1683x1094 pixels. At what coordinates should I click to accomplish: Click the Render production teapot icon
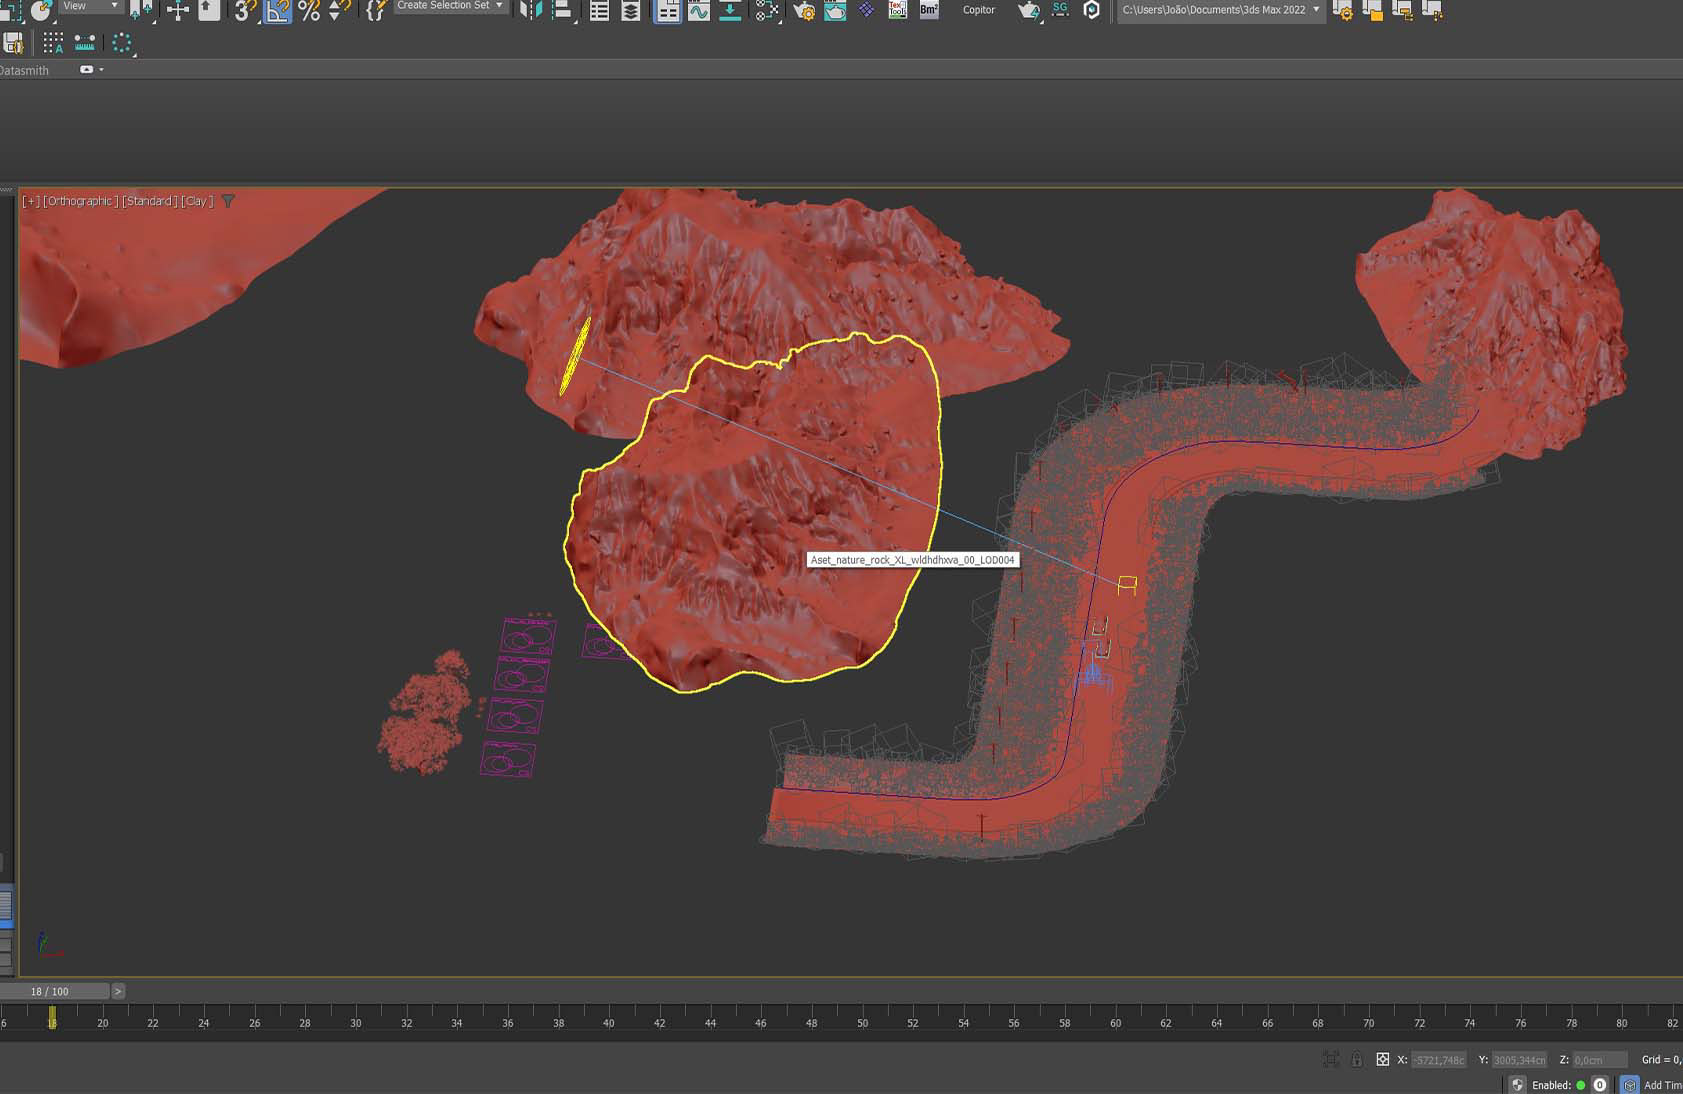tap(1028, 10)
